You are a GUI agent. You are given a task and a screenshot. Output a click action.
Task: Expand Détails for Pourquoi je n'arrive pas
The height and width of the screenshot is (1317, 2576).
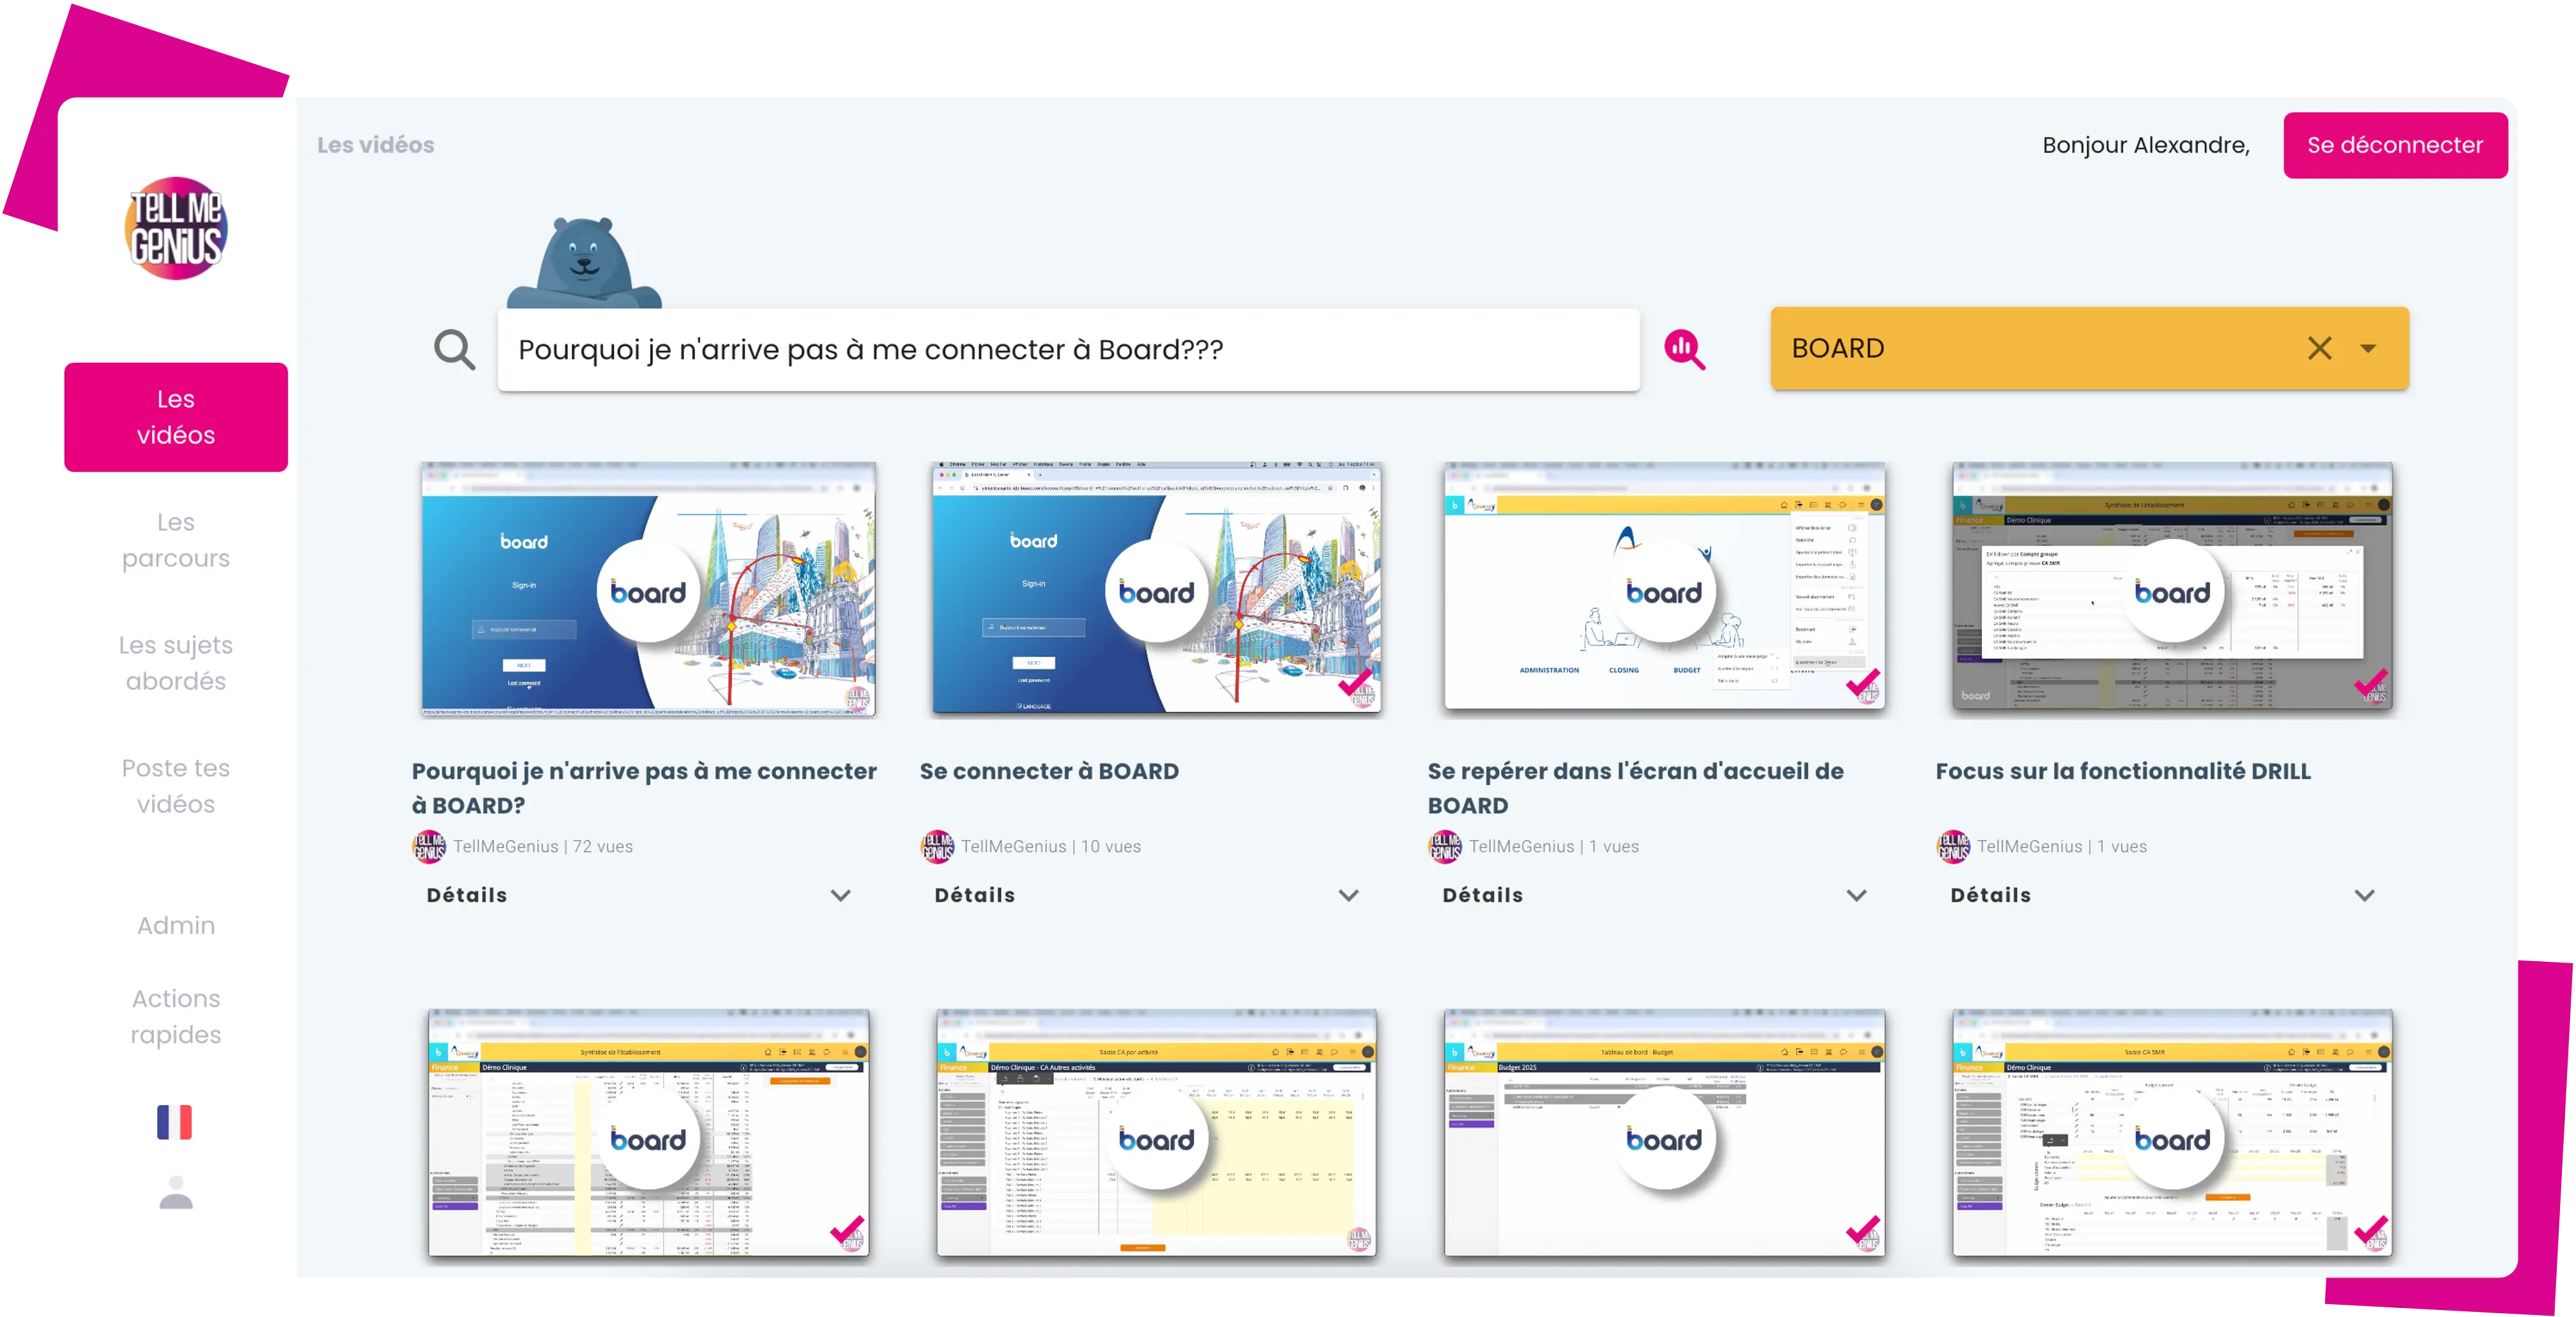(x=640, y=895)
